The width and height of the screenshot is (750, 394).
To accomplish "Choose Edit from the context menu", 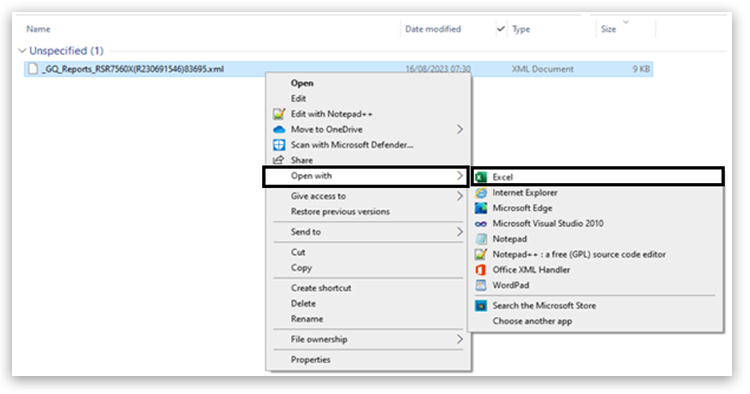I will point(298,98).
